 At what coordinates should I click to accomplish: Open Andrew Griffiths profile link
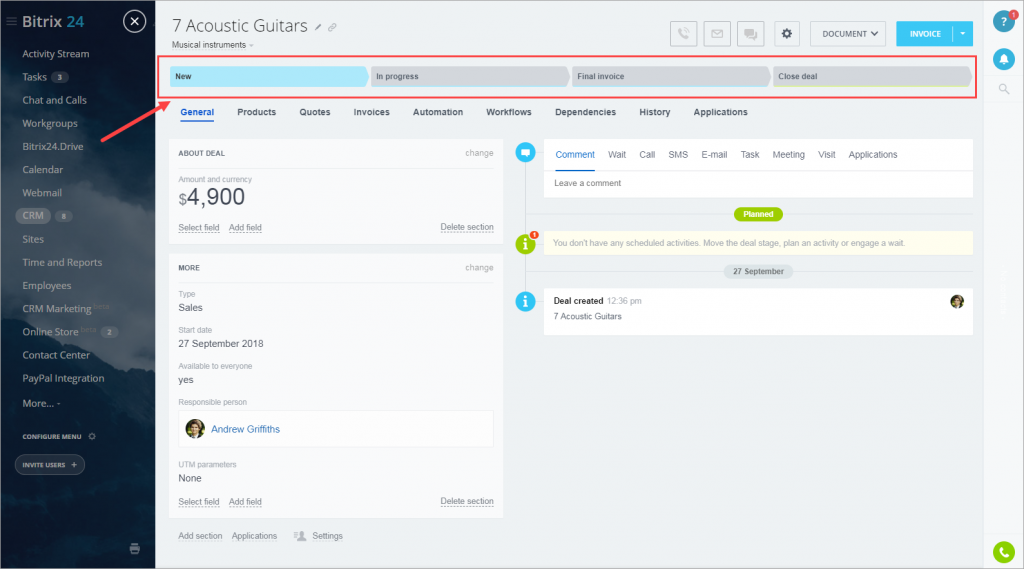tap(245, 429)
